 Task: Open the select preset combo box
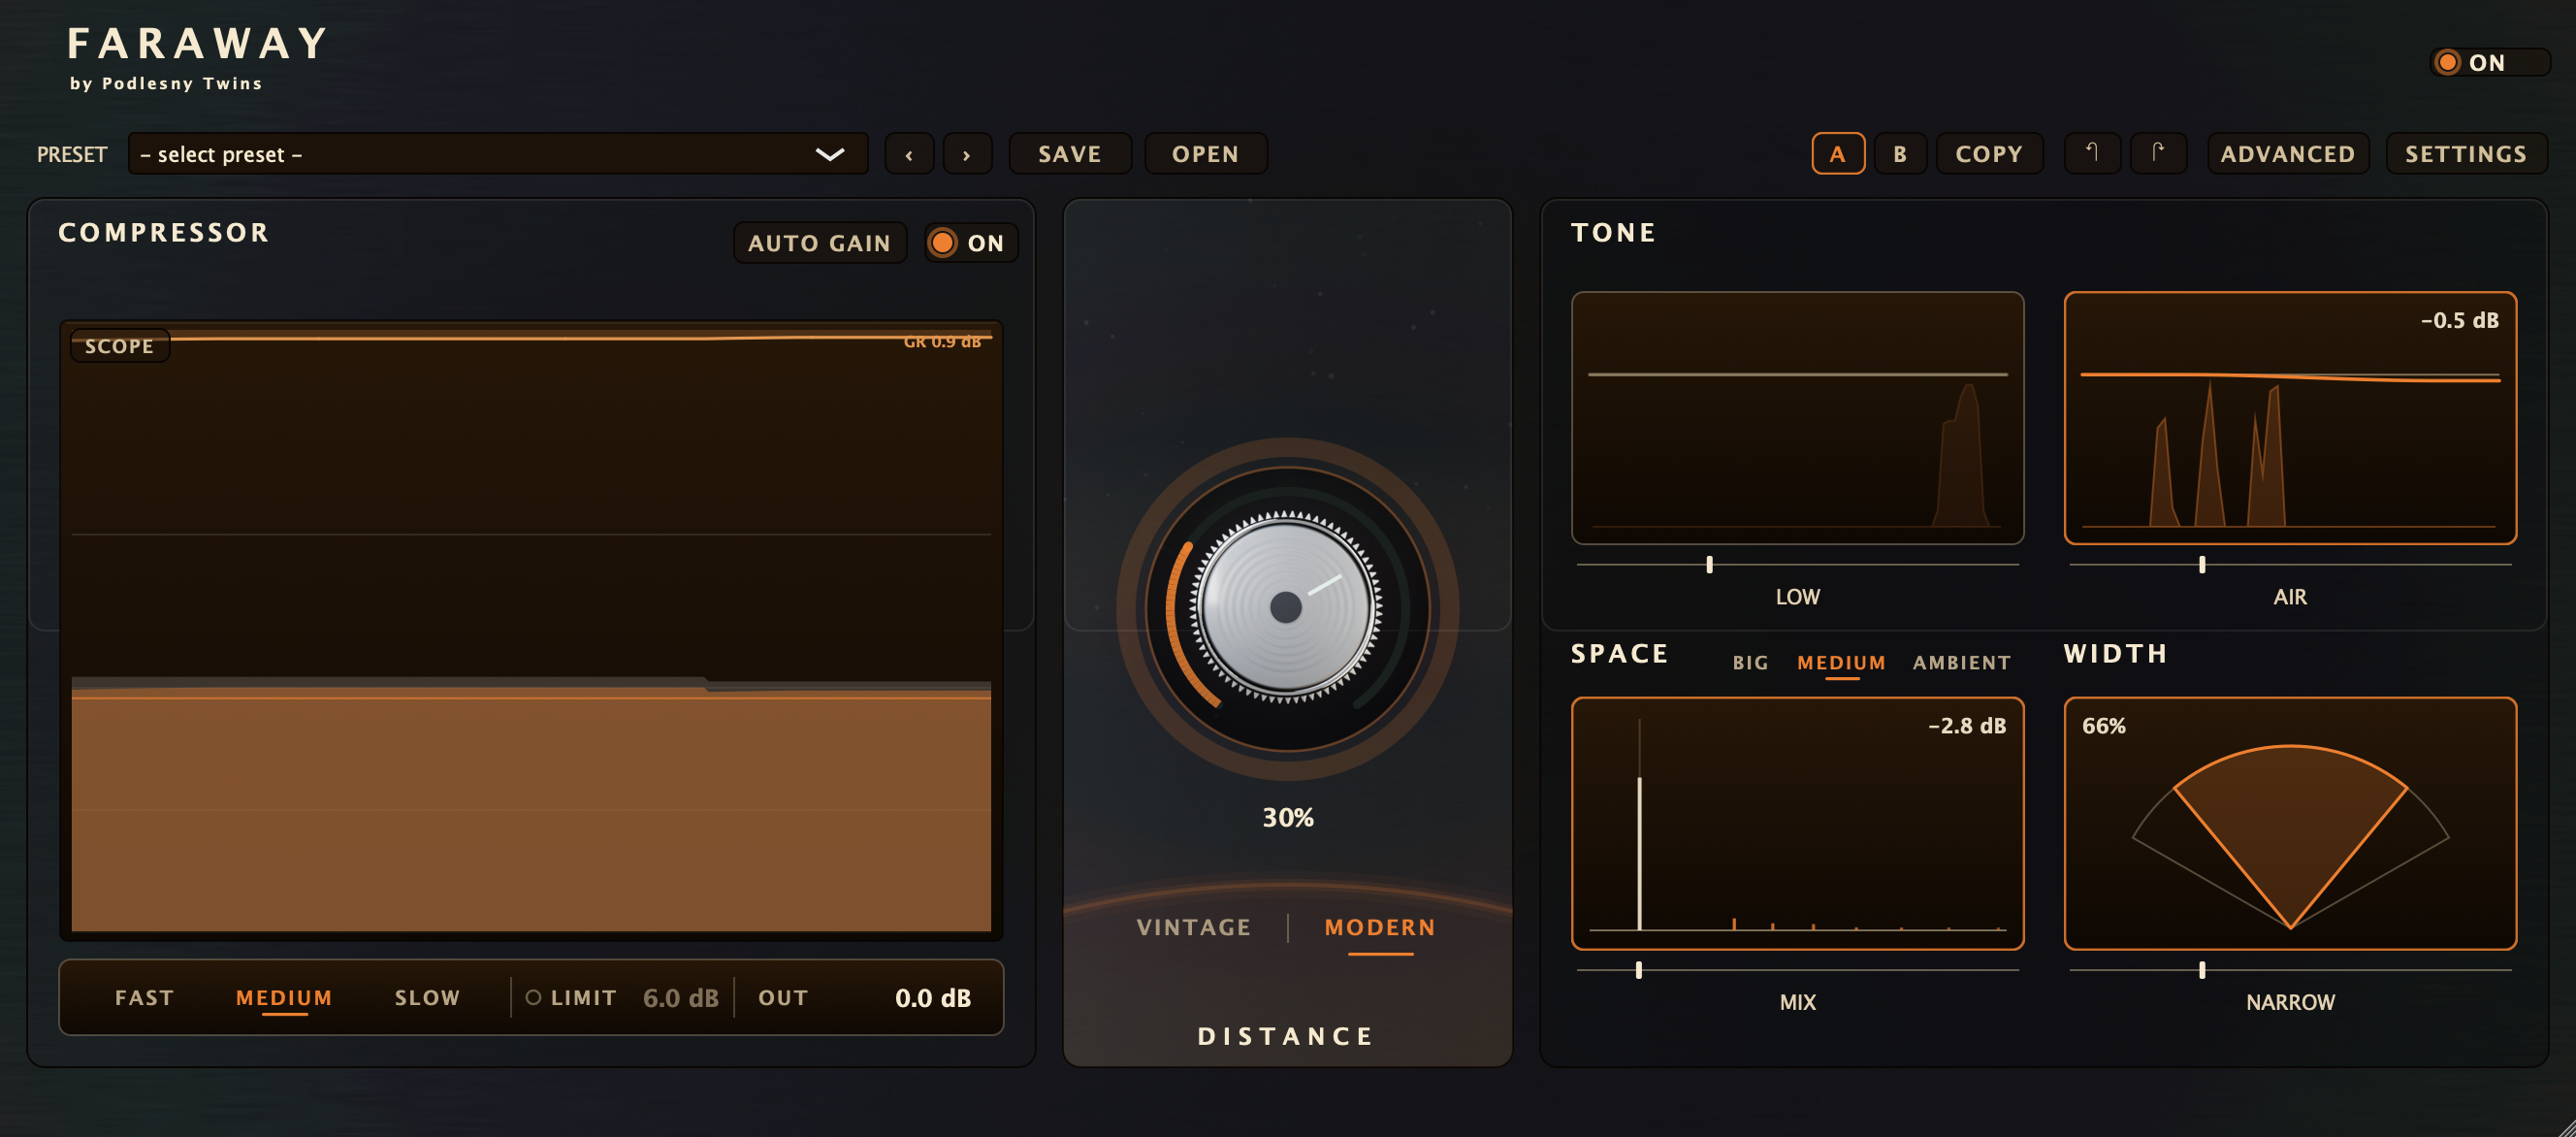point(498,154)
